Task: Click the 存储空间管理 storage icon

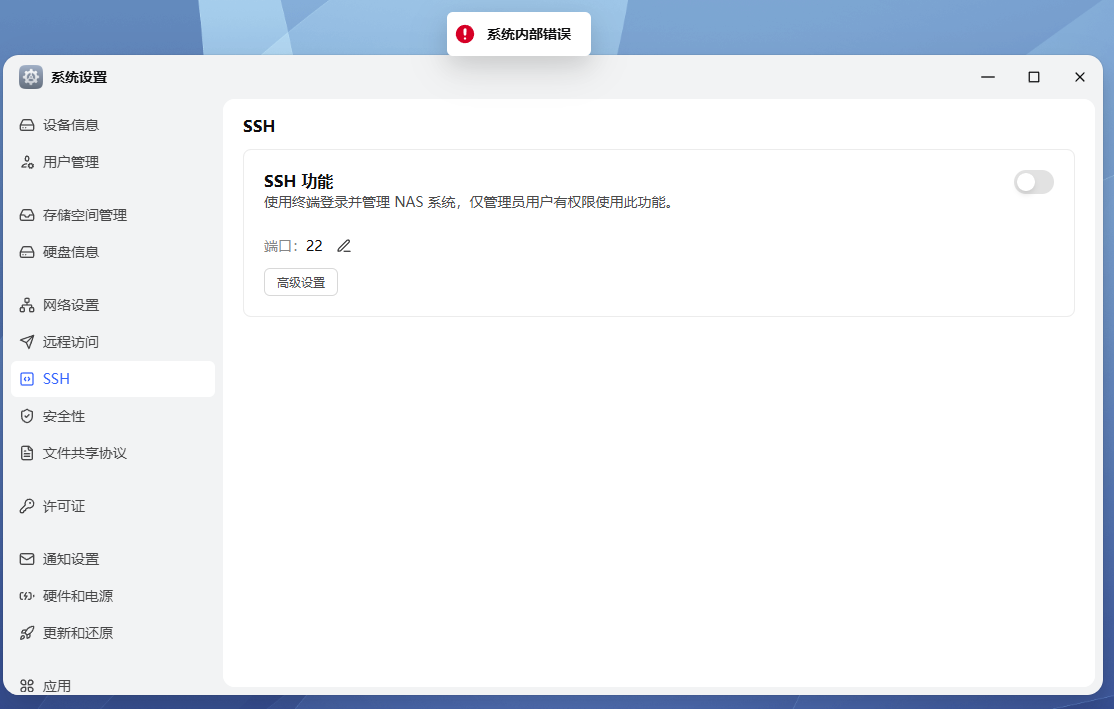Action: coord(27,214)
